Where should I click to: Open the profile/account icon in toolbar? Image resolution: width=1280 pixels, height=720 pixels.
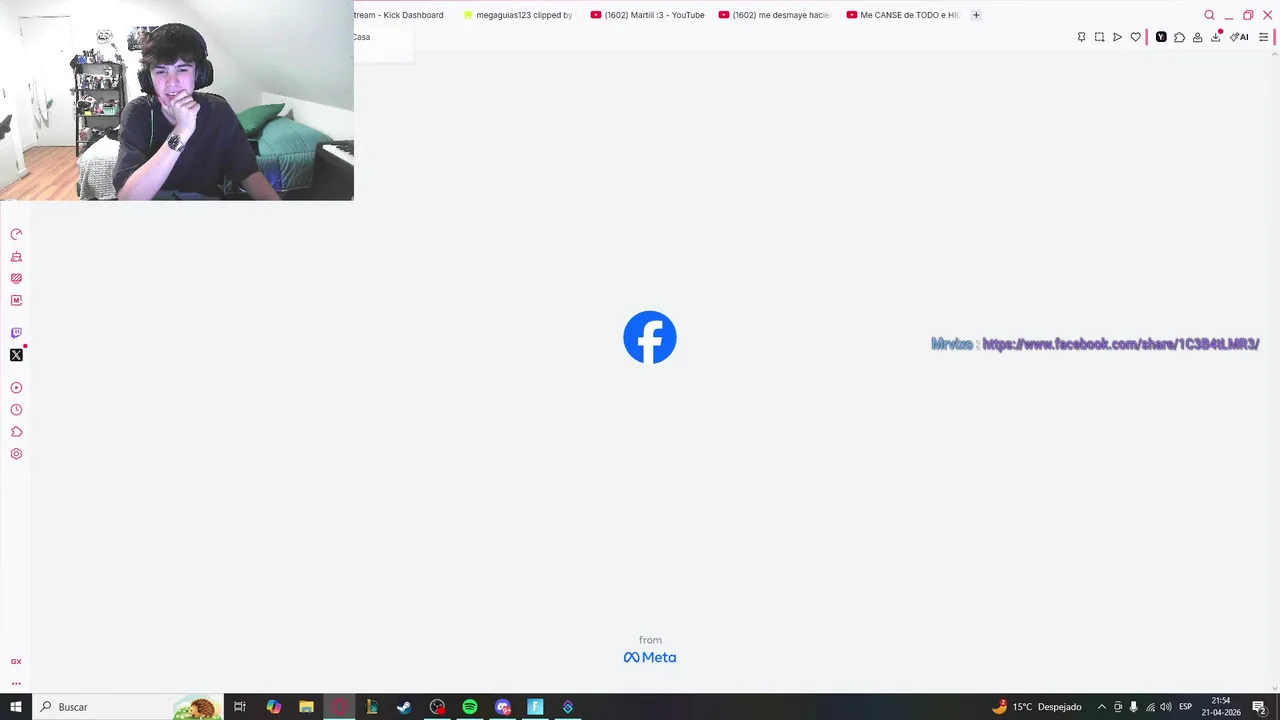[1197, 37]
